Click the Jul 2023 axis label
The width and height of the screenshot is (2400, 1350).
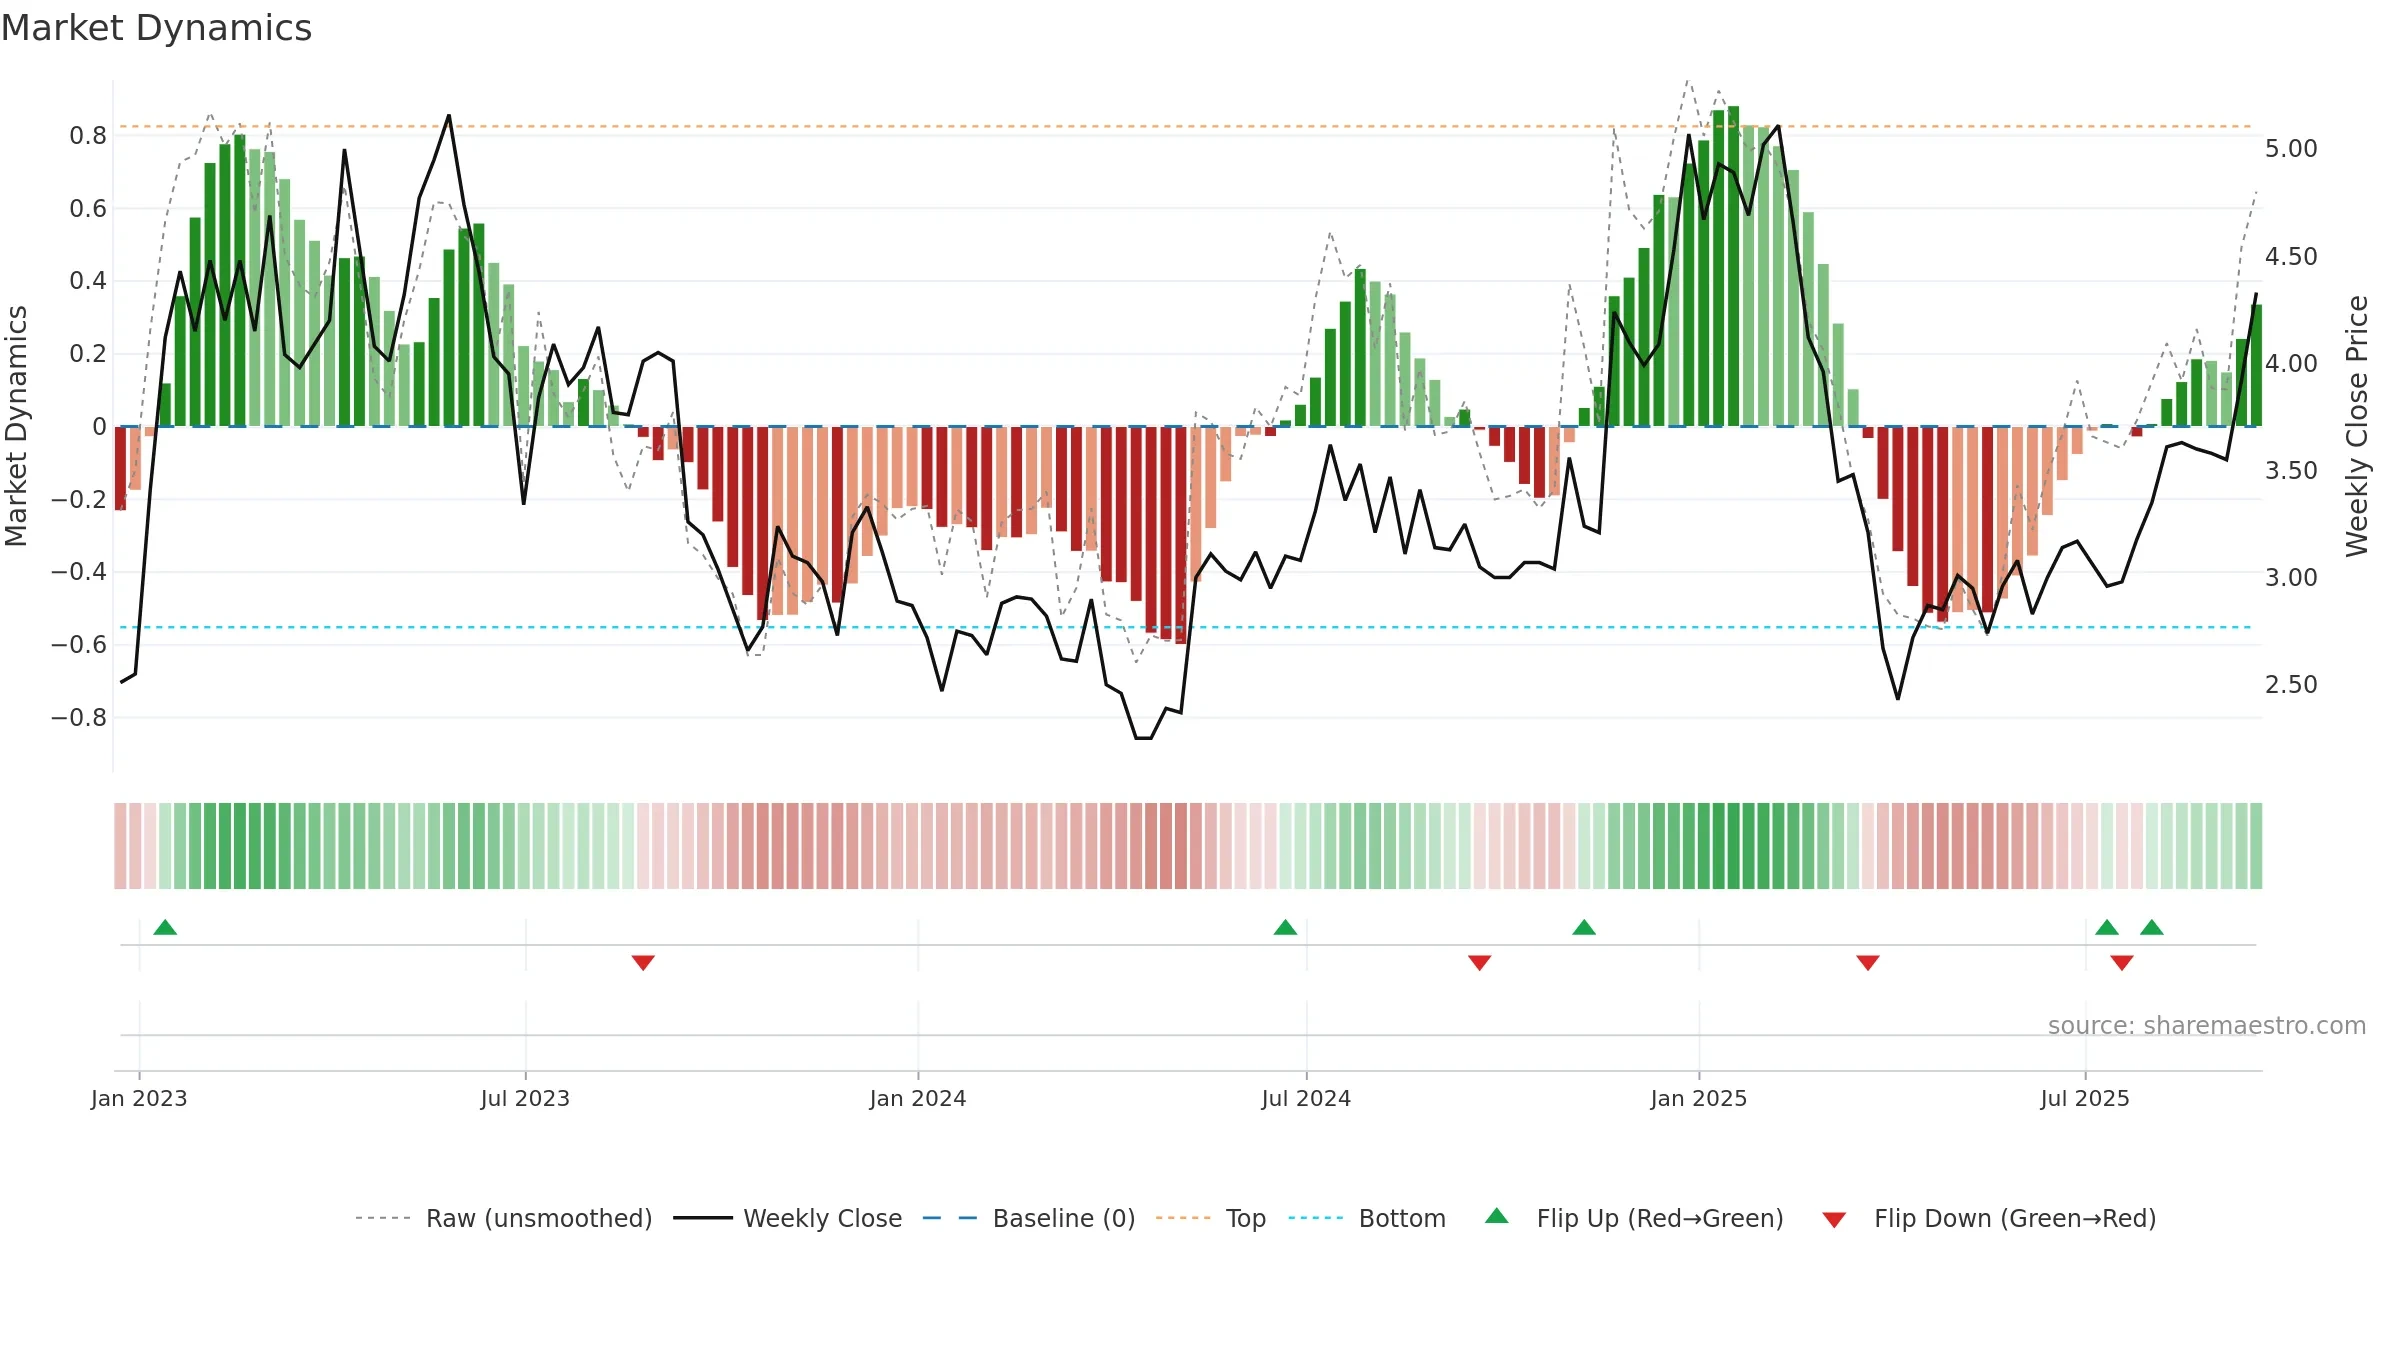tap(525, 1098)
